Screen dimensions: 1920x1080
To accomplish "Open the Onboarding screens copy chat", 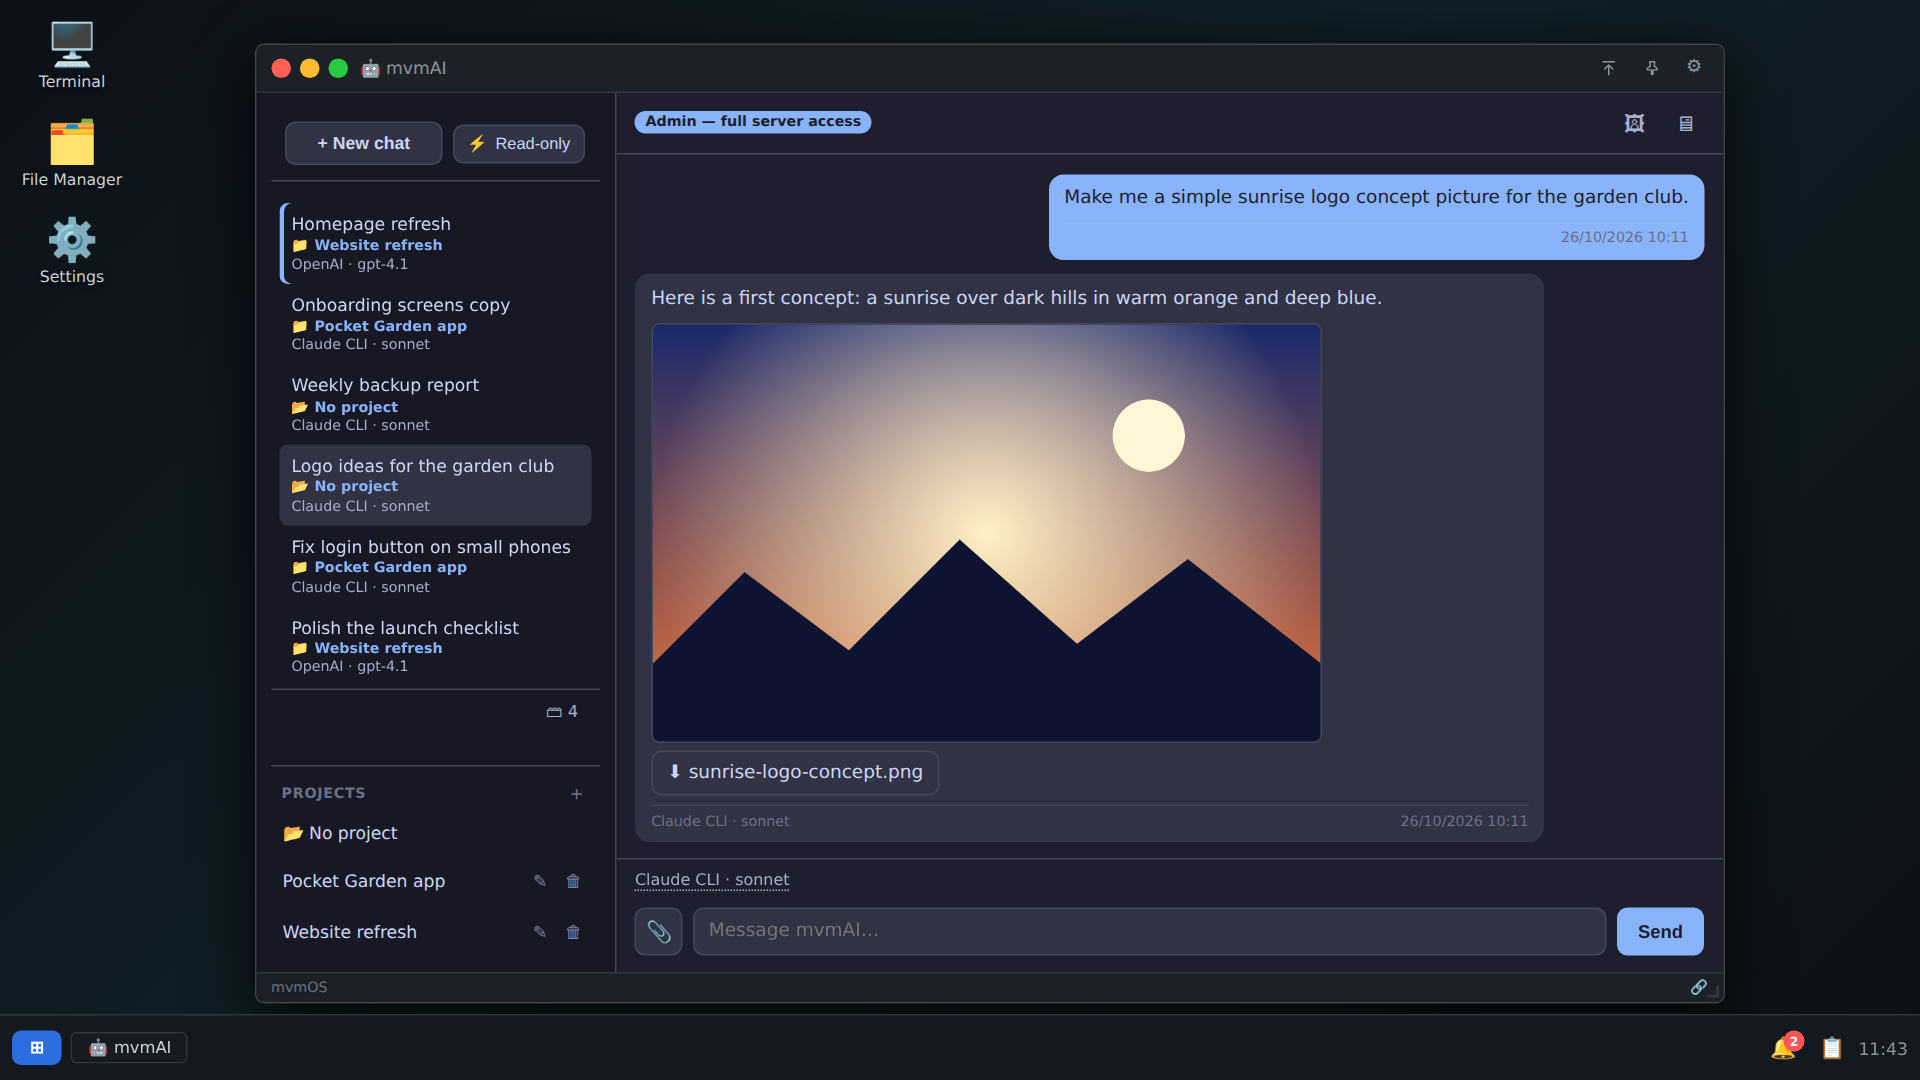I will point(435,324).
